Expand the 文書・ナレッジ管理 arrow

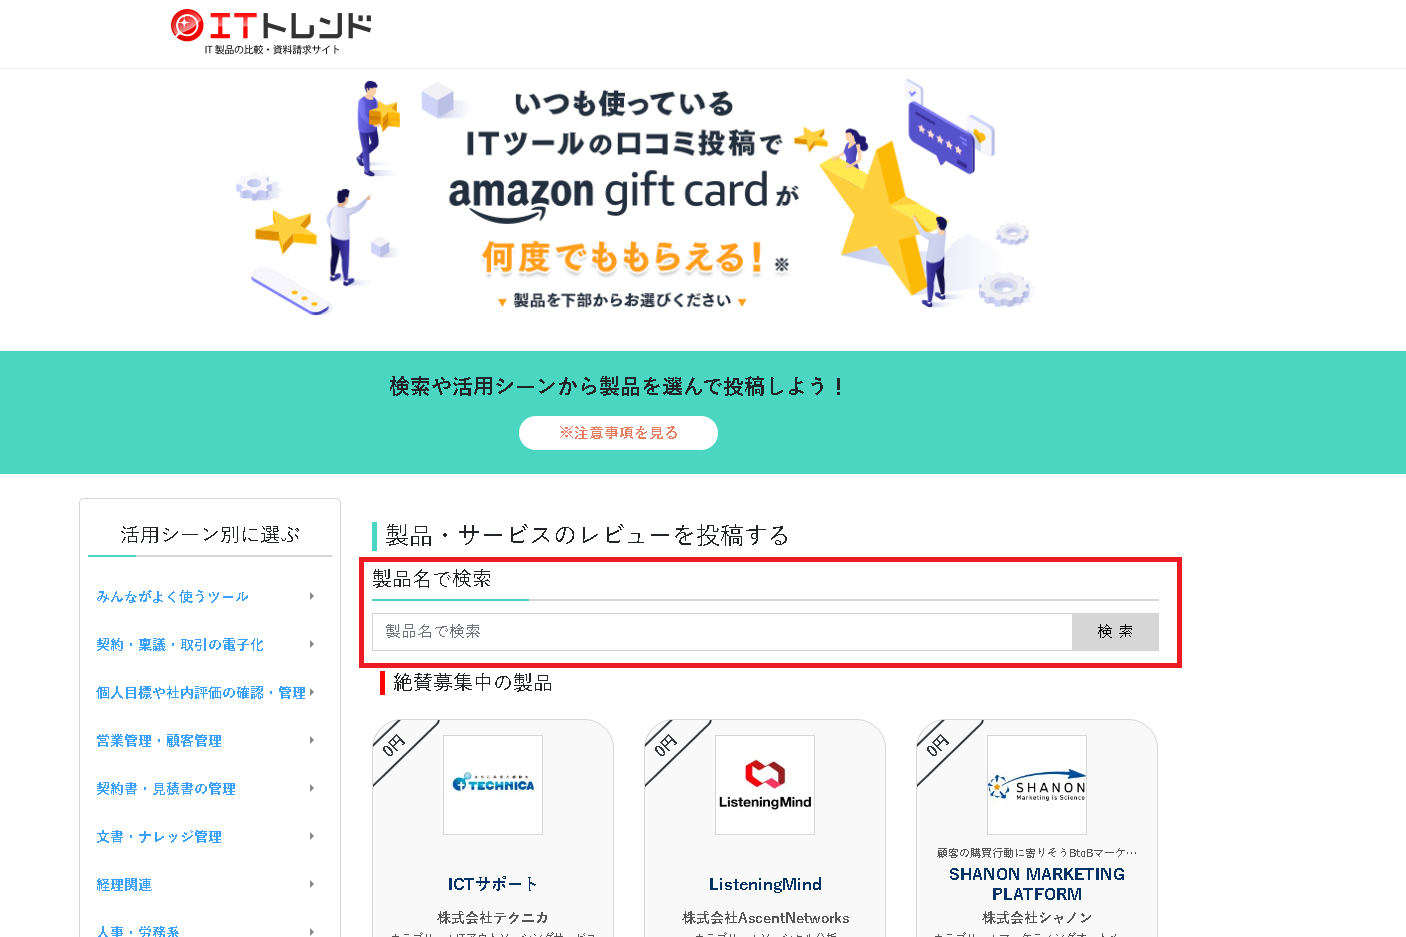click(312, 836)
